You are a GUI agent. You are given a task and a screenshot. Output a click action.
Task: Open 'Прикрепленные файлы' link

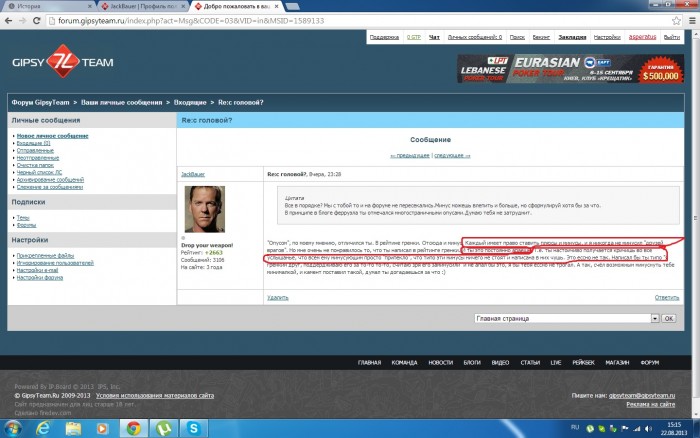45,255
